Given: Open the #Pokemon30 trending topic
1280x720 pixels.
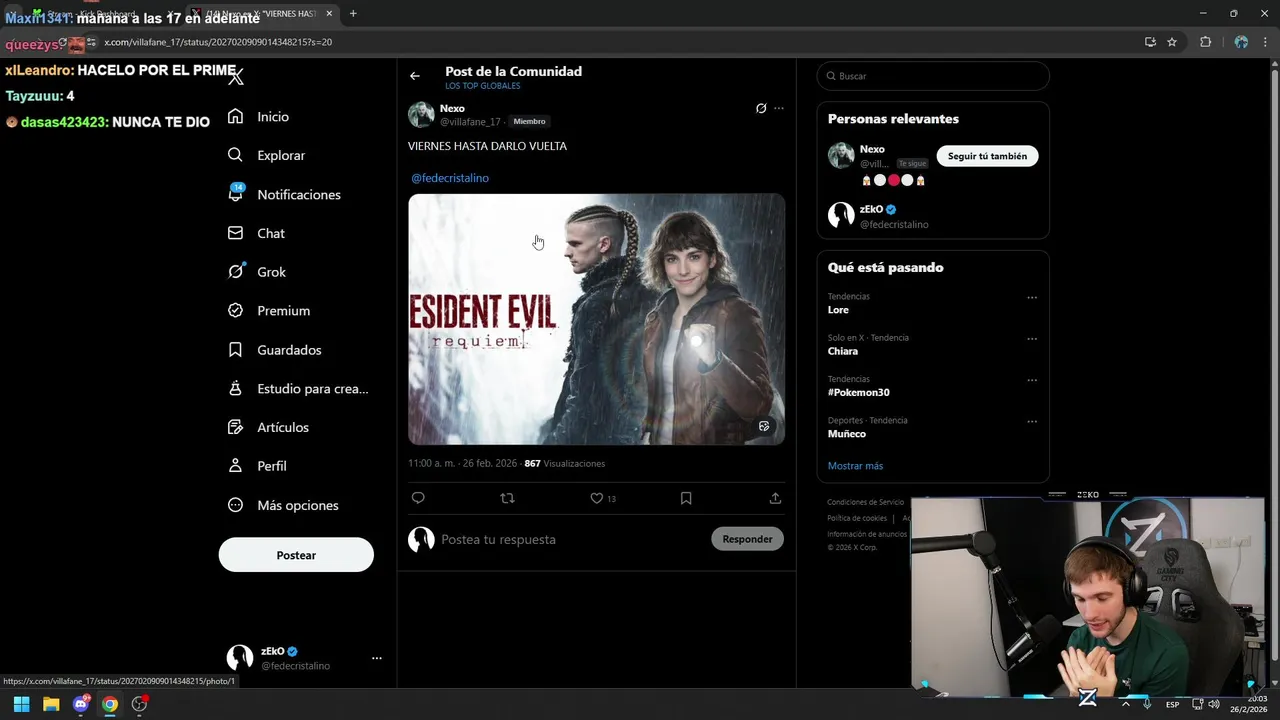Looking at the screenshot, I should click(858, 392).
